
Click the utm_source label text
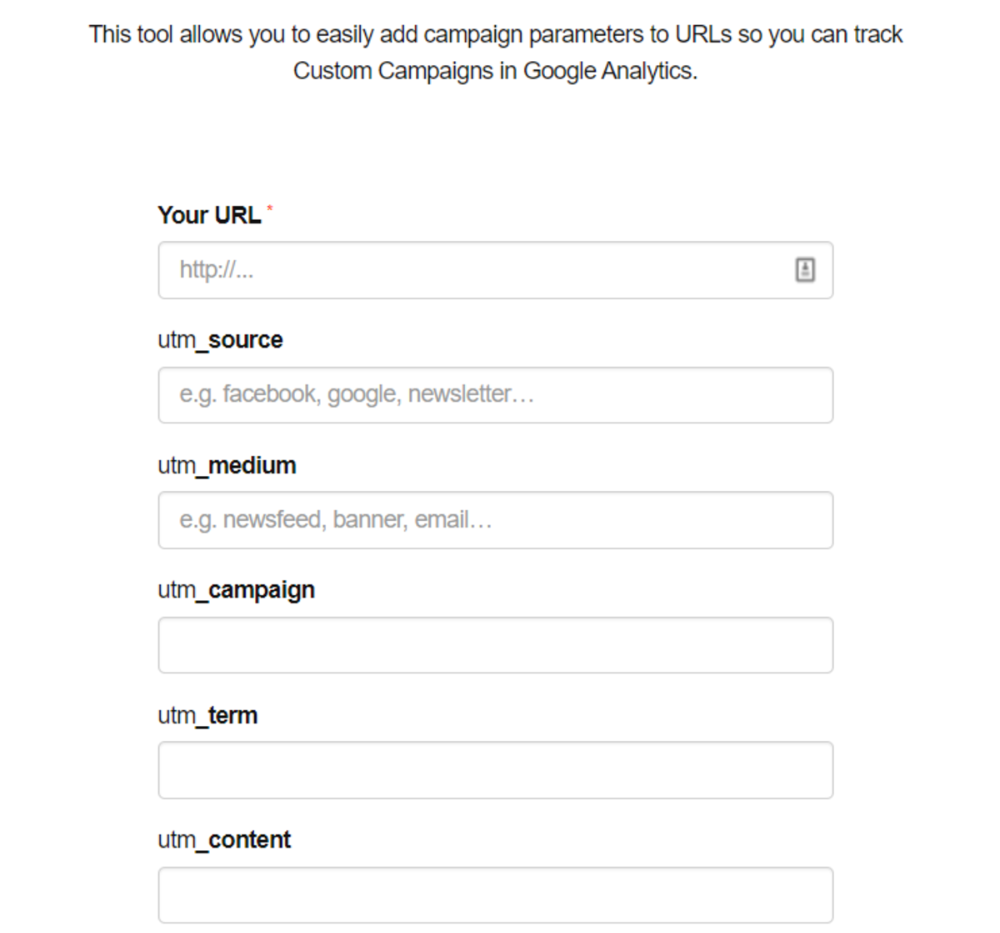coord(220,341)
